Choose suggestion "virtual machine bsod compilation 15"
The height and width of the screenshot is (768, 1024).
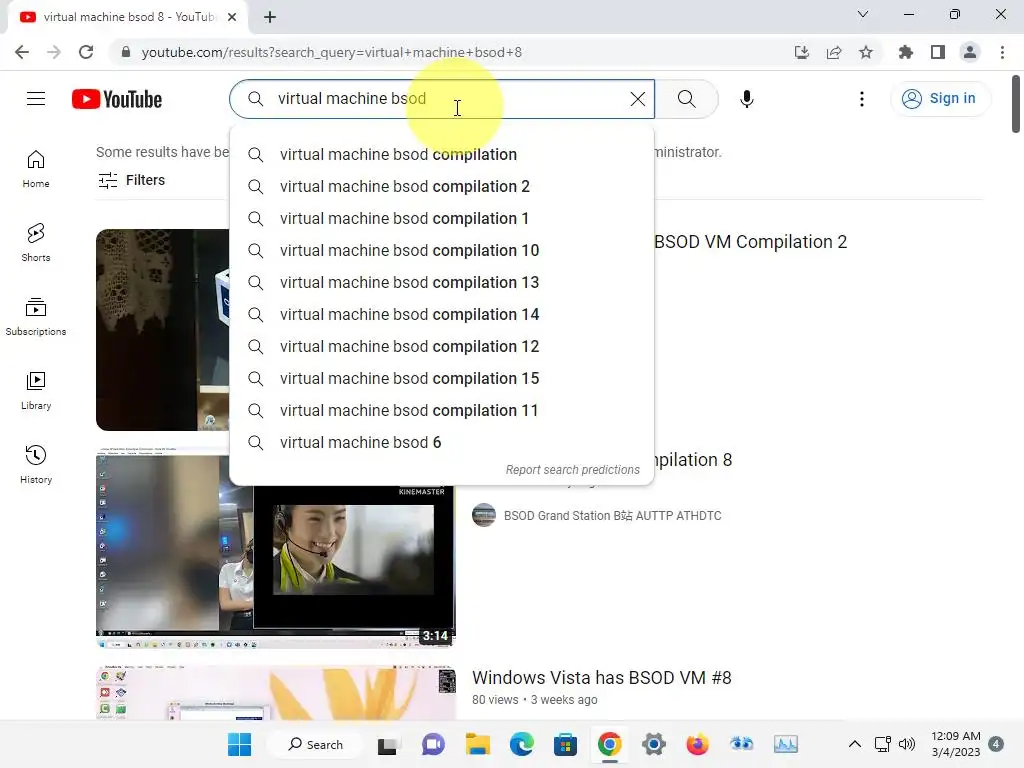click(441, 378)
